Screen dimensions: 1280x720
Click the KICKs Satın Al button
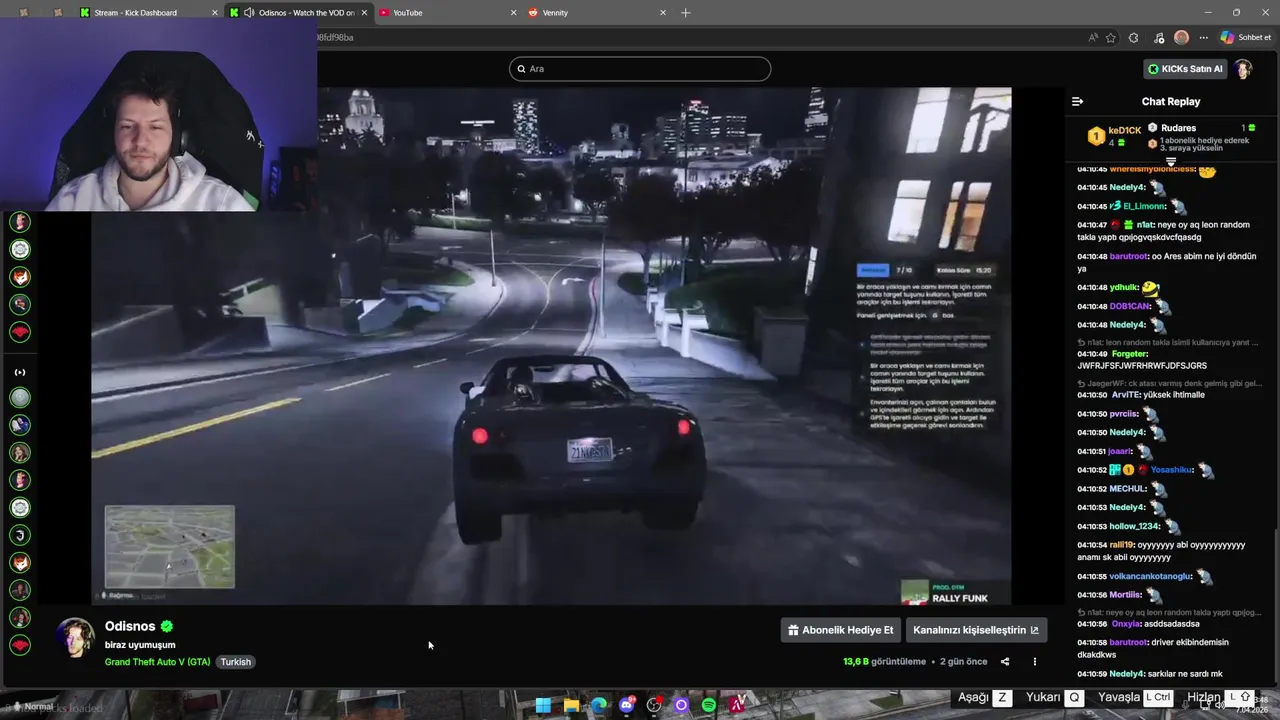point(1185,69)
